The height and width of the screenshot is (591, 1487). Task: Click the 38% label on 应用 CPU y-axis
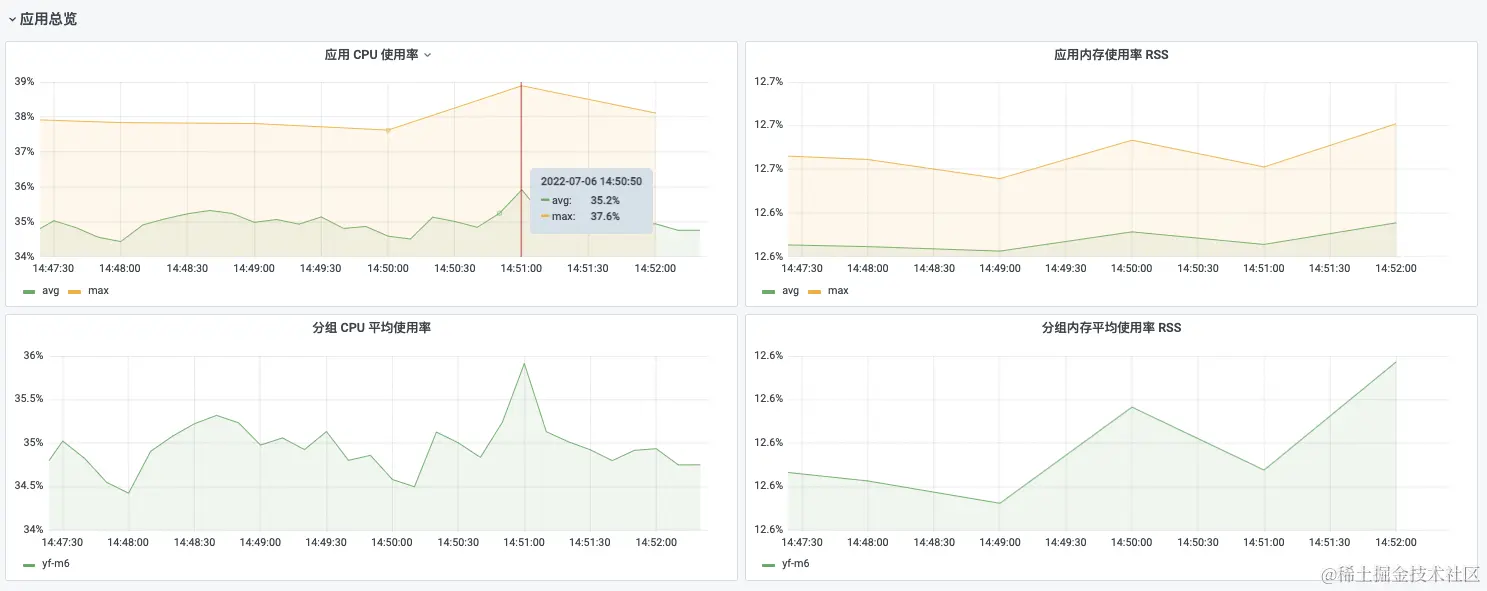pos(24,117)
